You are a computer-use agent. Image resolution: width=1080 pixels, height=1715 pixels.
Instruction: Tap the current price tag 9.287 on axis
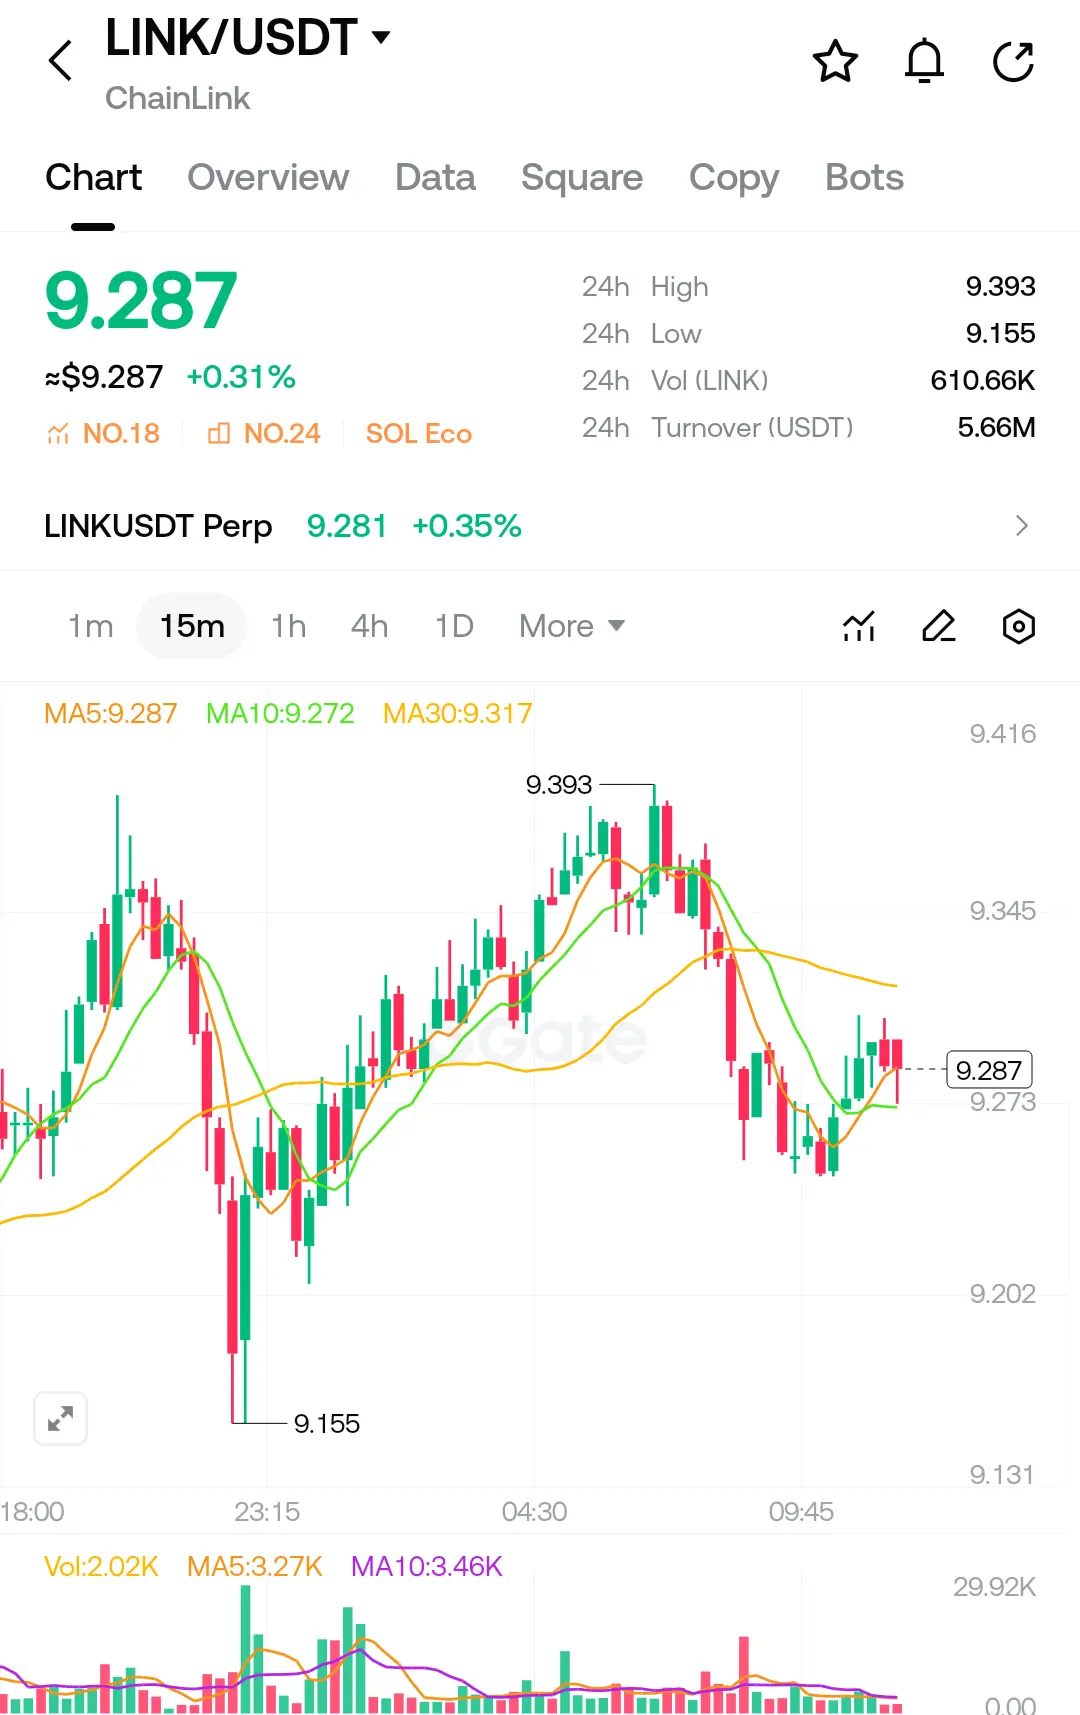point(989,1070)
